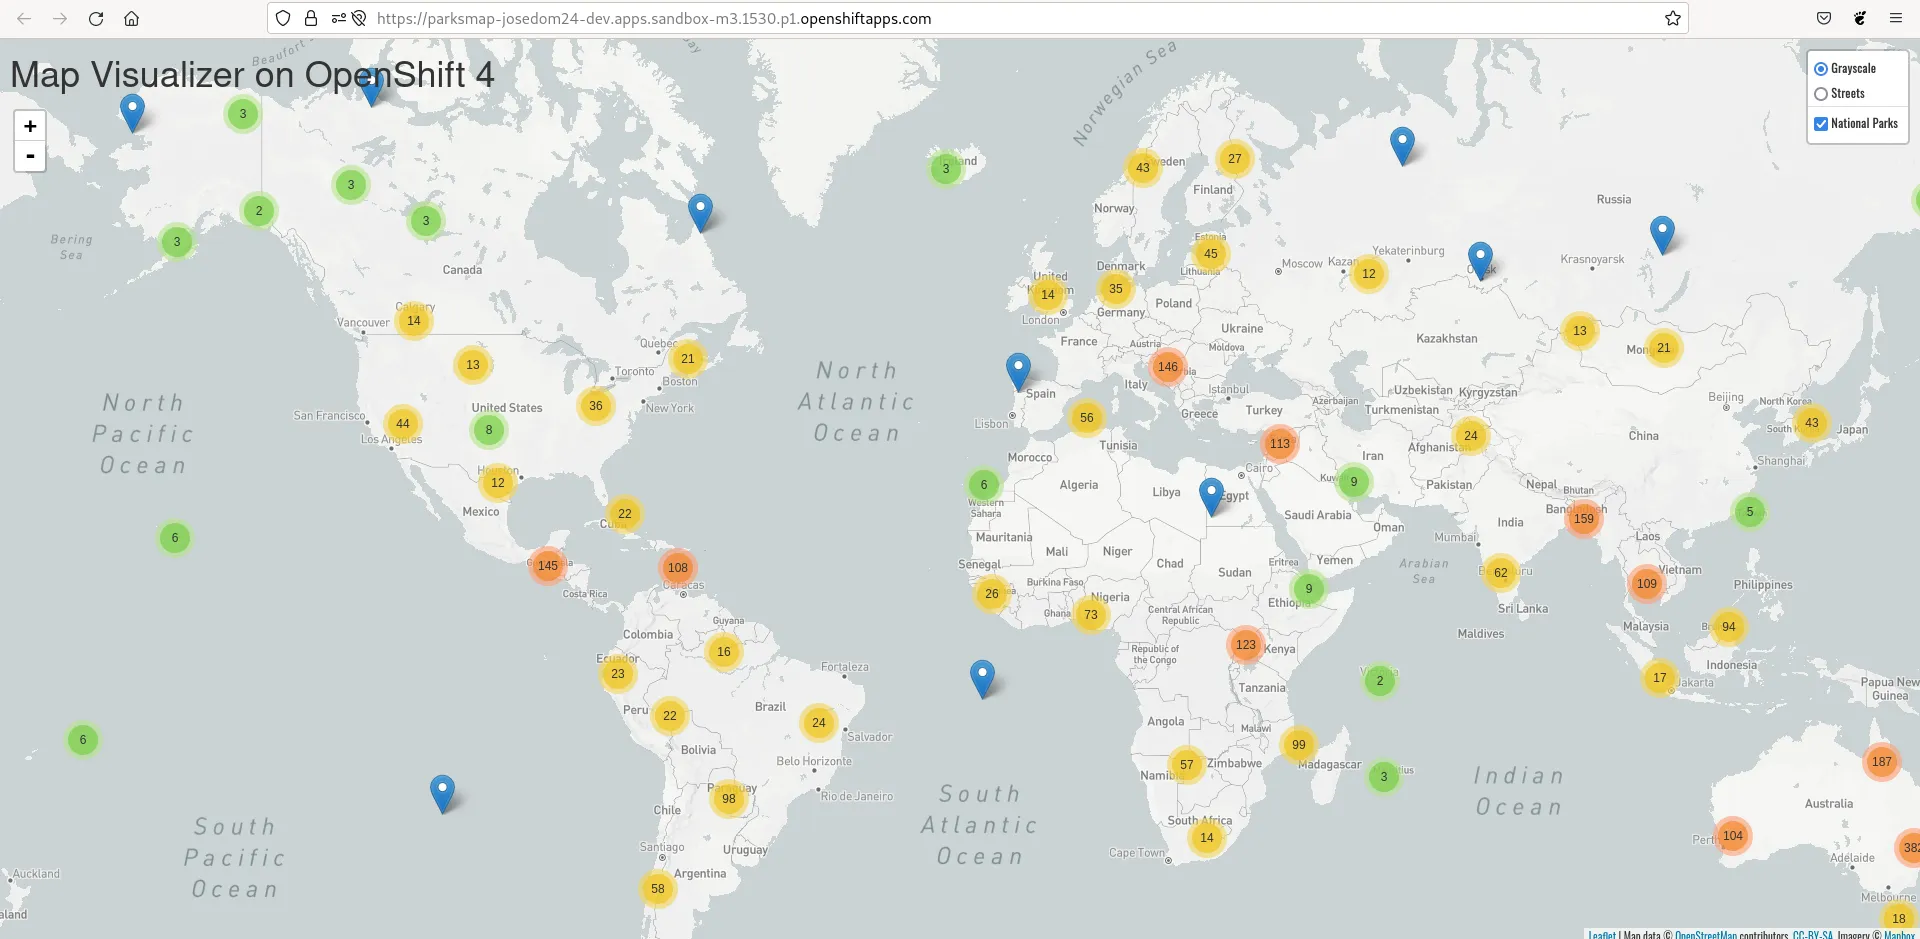Select the Grayscale base layer radio

(1821, 69)
